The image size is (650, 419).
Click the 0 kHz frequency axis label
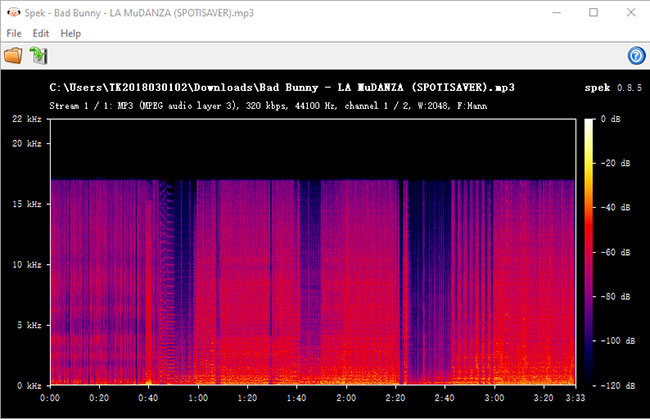point(29,386)
